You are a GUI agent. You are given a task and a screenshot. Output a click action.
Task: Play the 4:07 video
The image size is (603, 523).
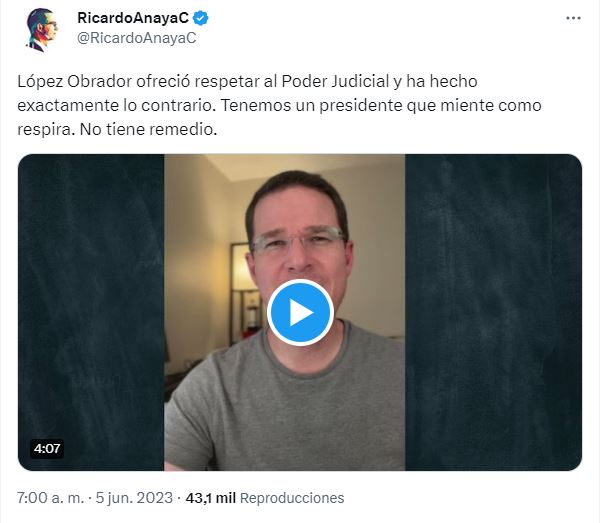pos(300,312)
